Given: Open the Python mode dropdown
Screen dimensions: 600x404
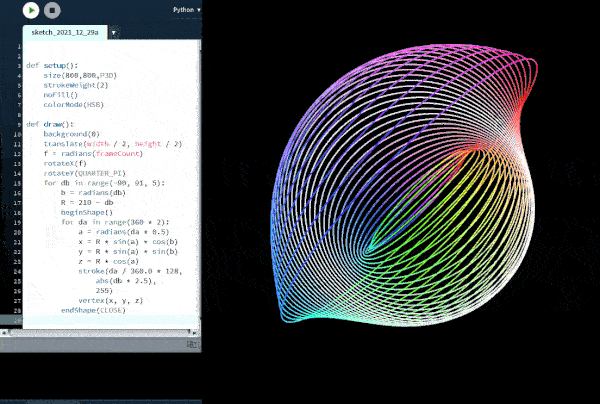Looking at the screenshot, I should coord(186,9).
